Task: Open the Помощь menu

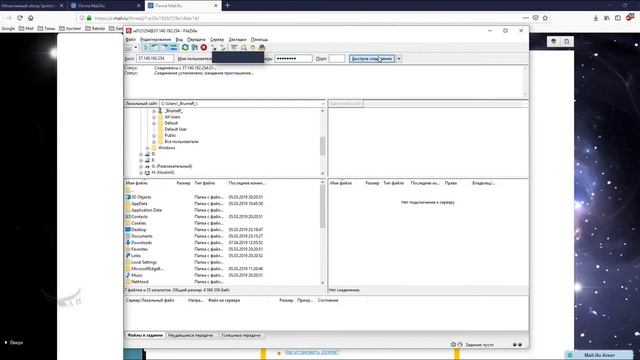Action: [259, 40]
